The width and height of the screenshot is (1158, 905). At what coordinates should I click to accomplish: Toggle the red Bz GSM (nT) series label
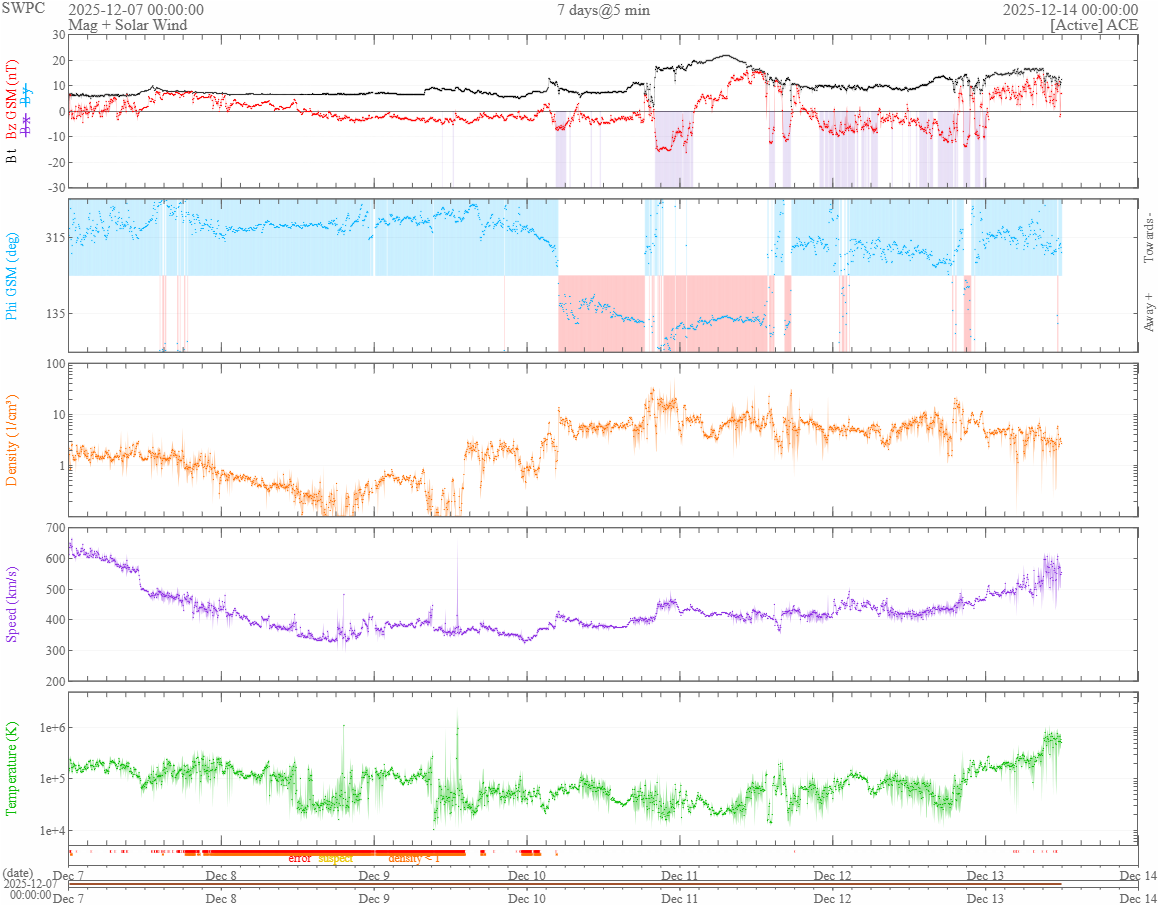coord(11,101)
